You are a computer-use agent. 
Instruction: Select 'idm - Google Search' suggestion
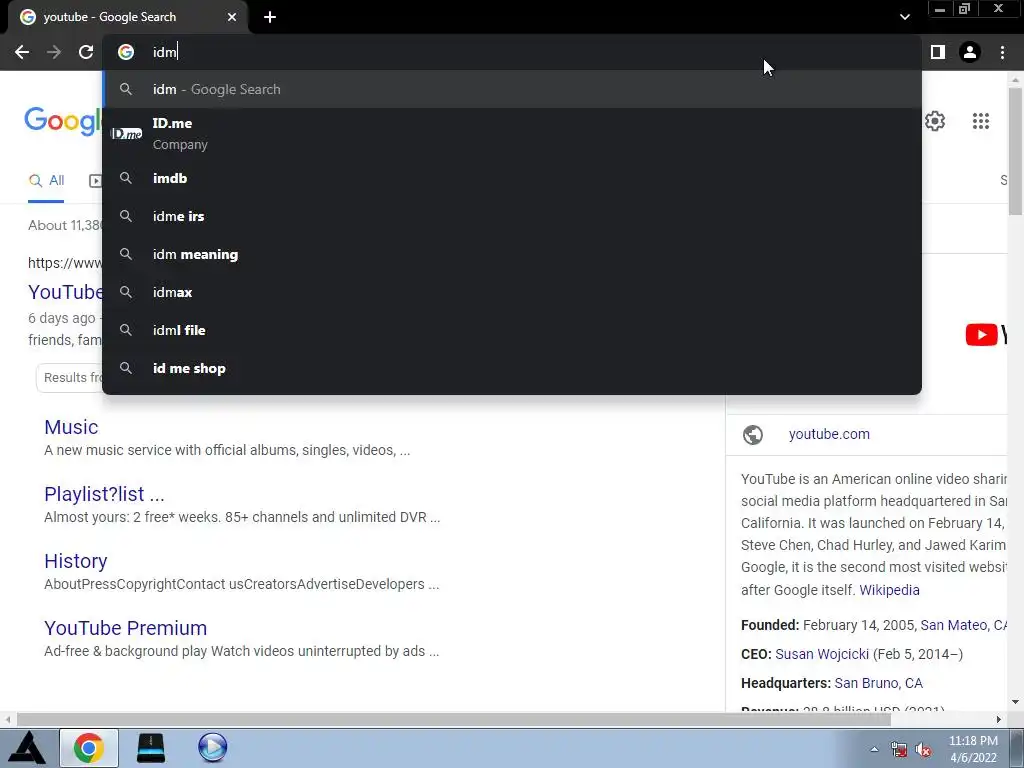tap(512, 89)
